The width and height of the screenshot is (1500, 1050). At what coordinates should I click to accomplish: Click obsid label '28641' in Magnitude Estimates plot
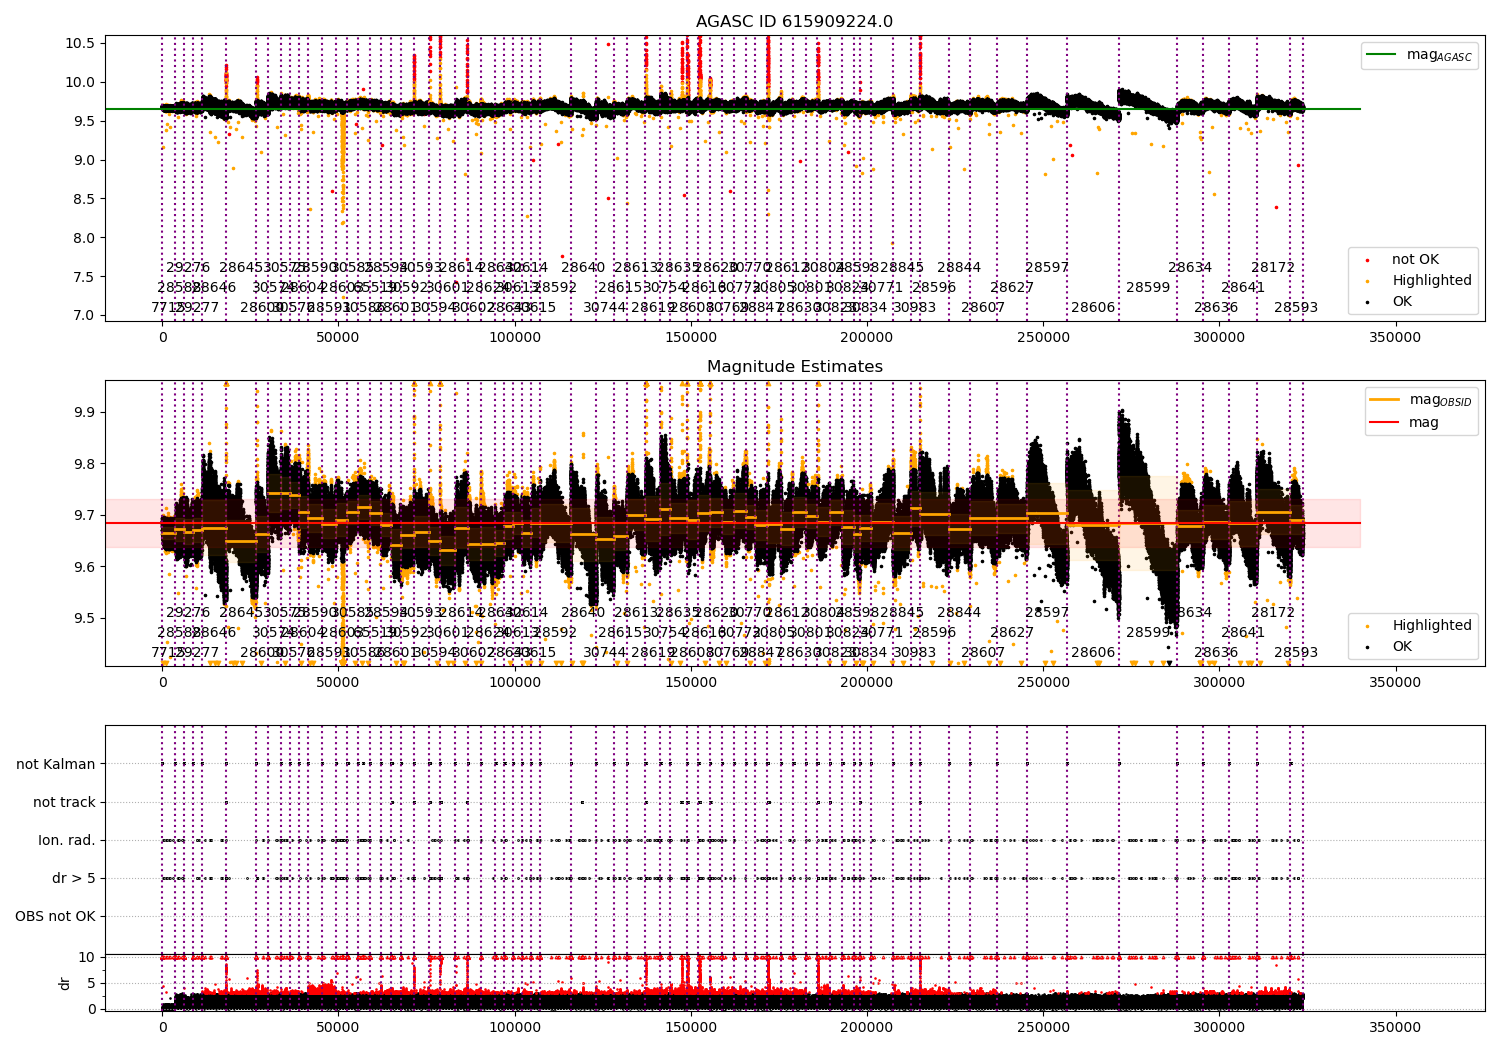click(x=1243, y=632)
